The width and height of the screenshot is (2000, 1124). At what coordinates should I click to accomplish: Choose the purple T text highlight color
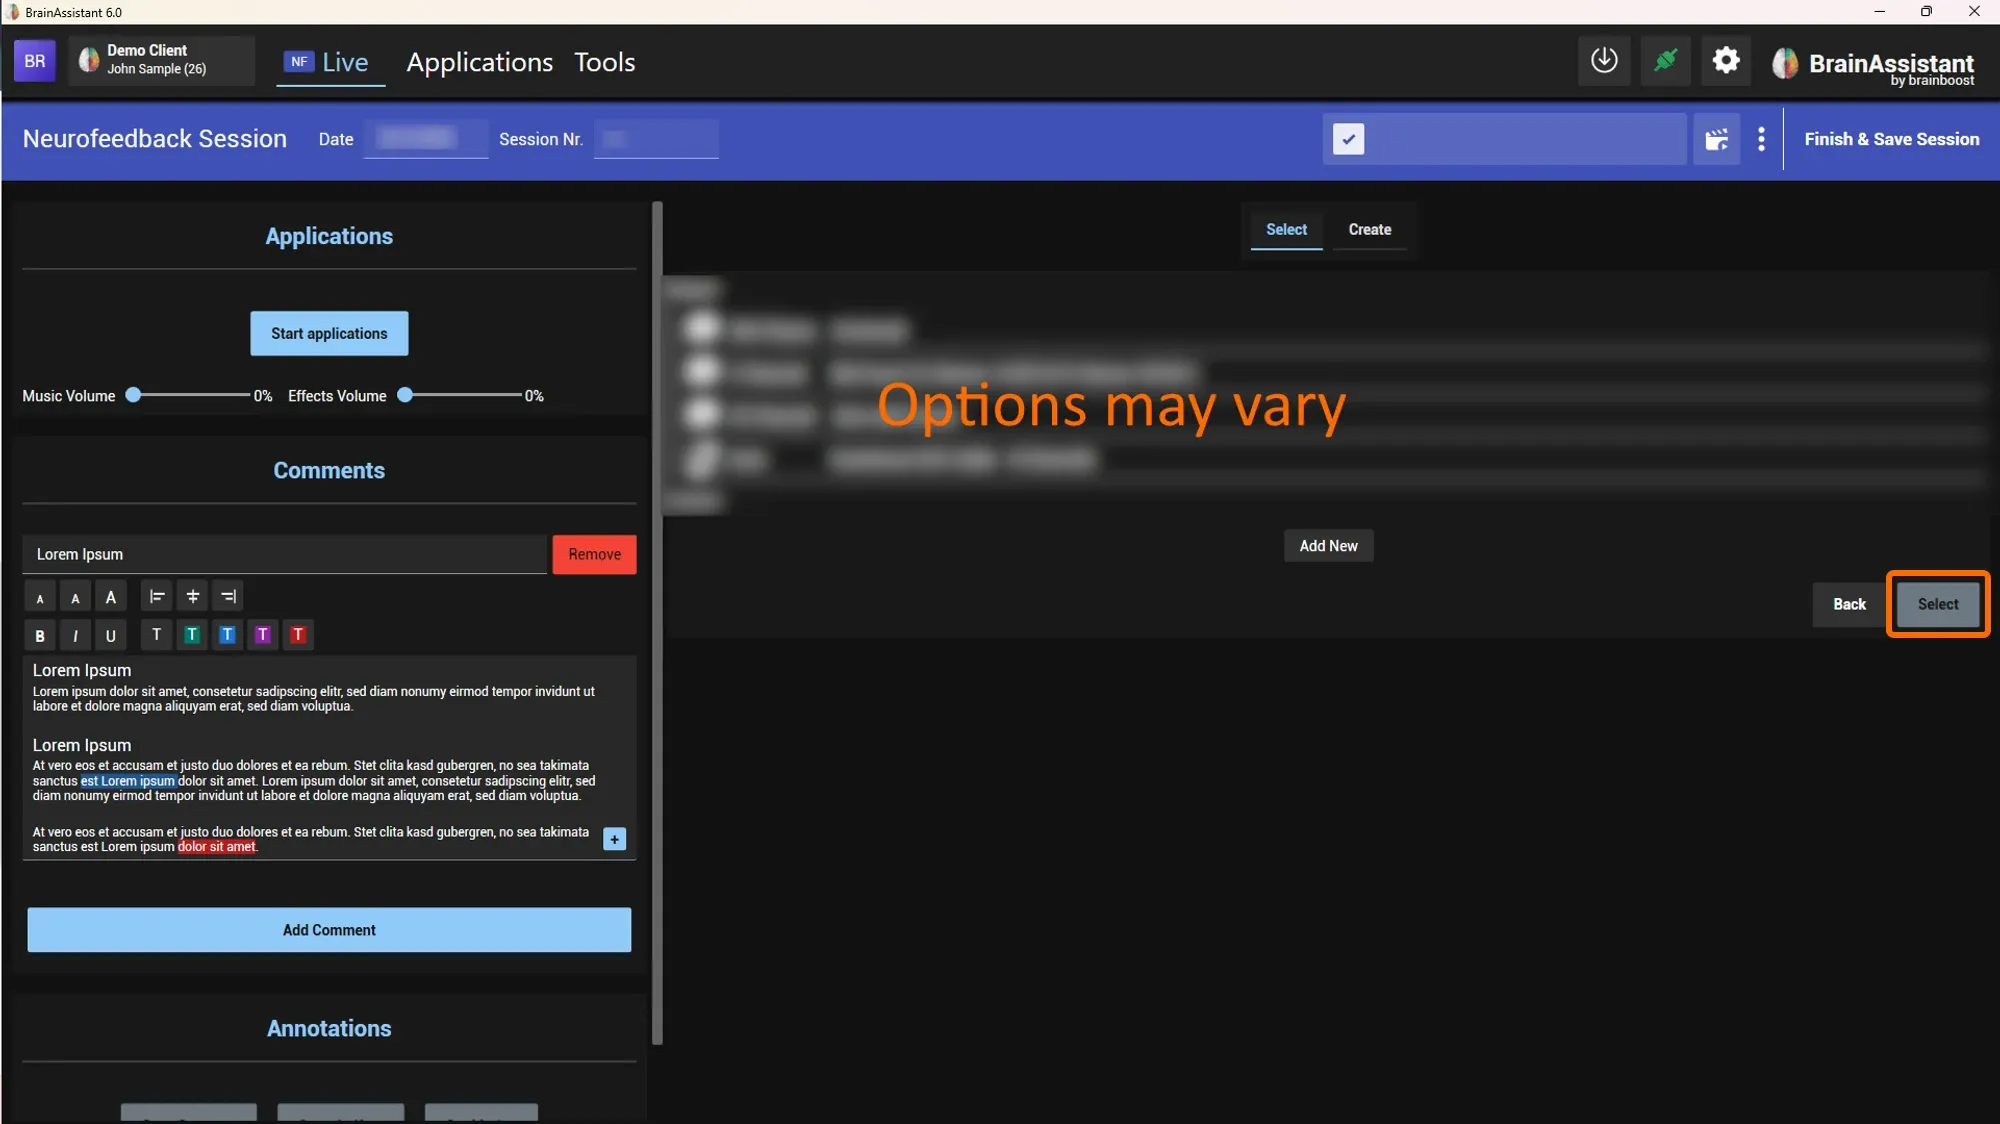click(262, 635)
